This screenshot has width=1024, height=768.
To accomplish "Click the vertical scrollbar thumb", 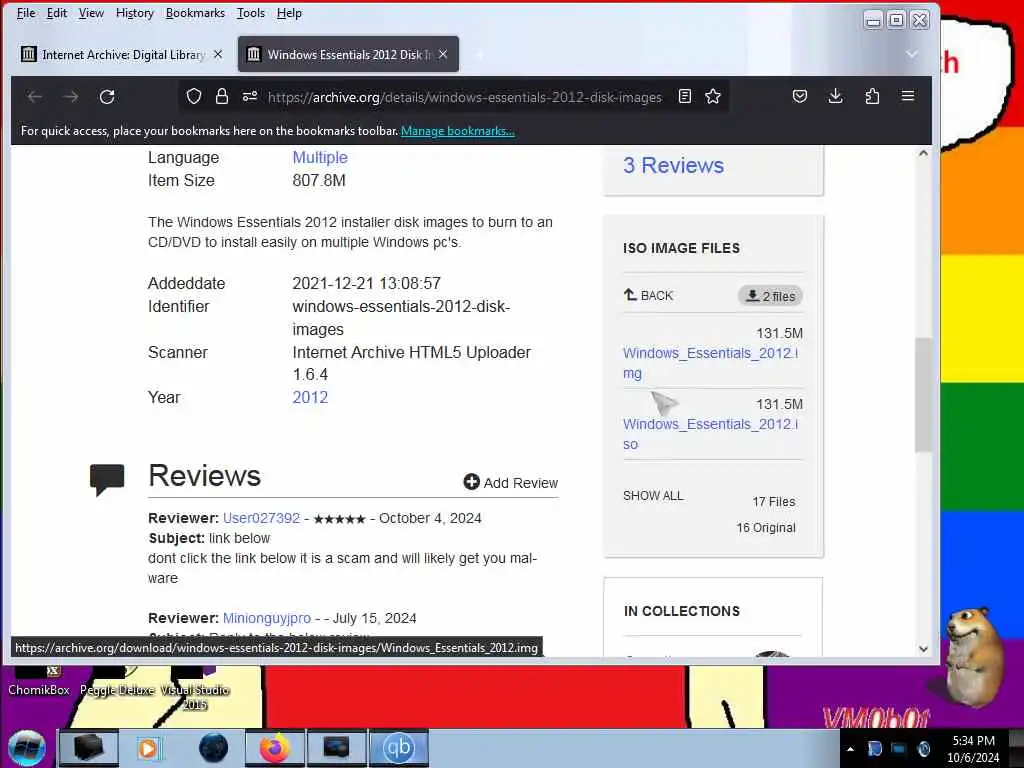I will click(923, 394).
